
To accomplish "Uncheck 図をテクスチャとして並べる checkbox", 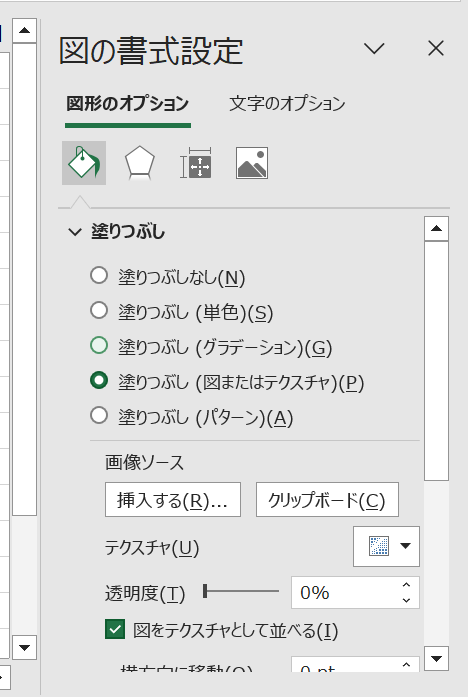I will [115, 629].
